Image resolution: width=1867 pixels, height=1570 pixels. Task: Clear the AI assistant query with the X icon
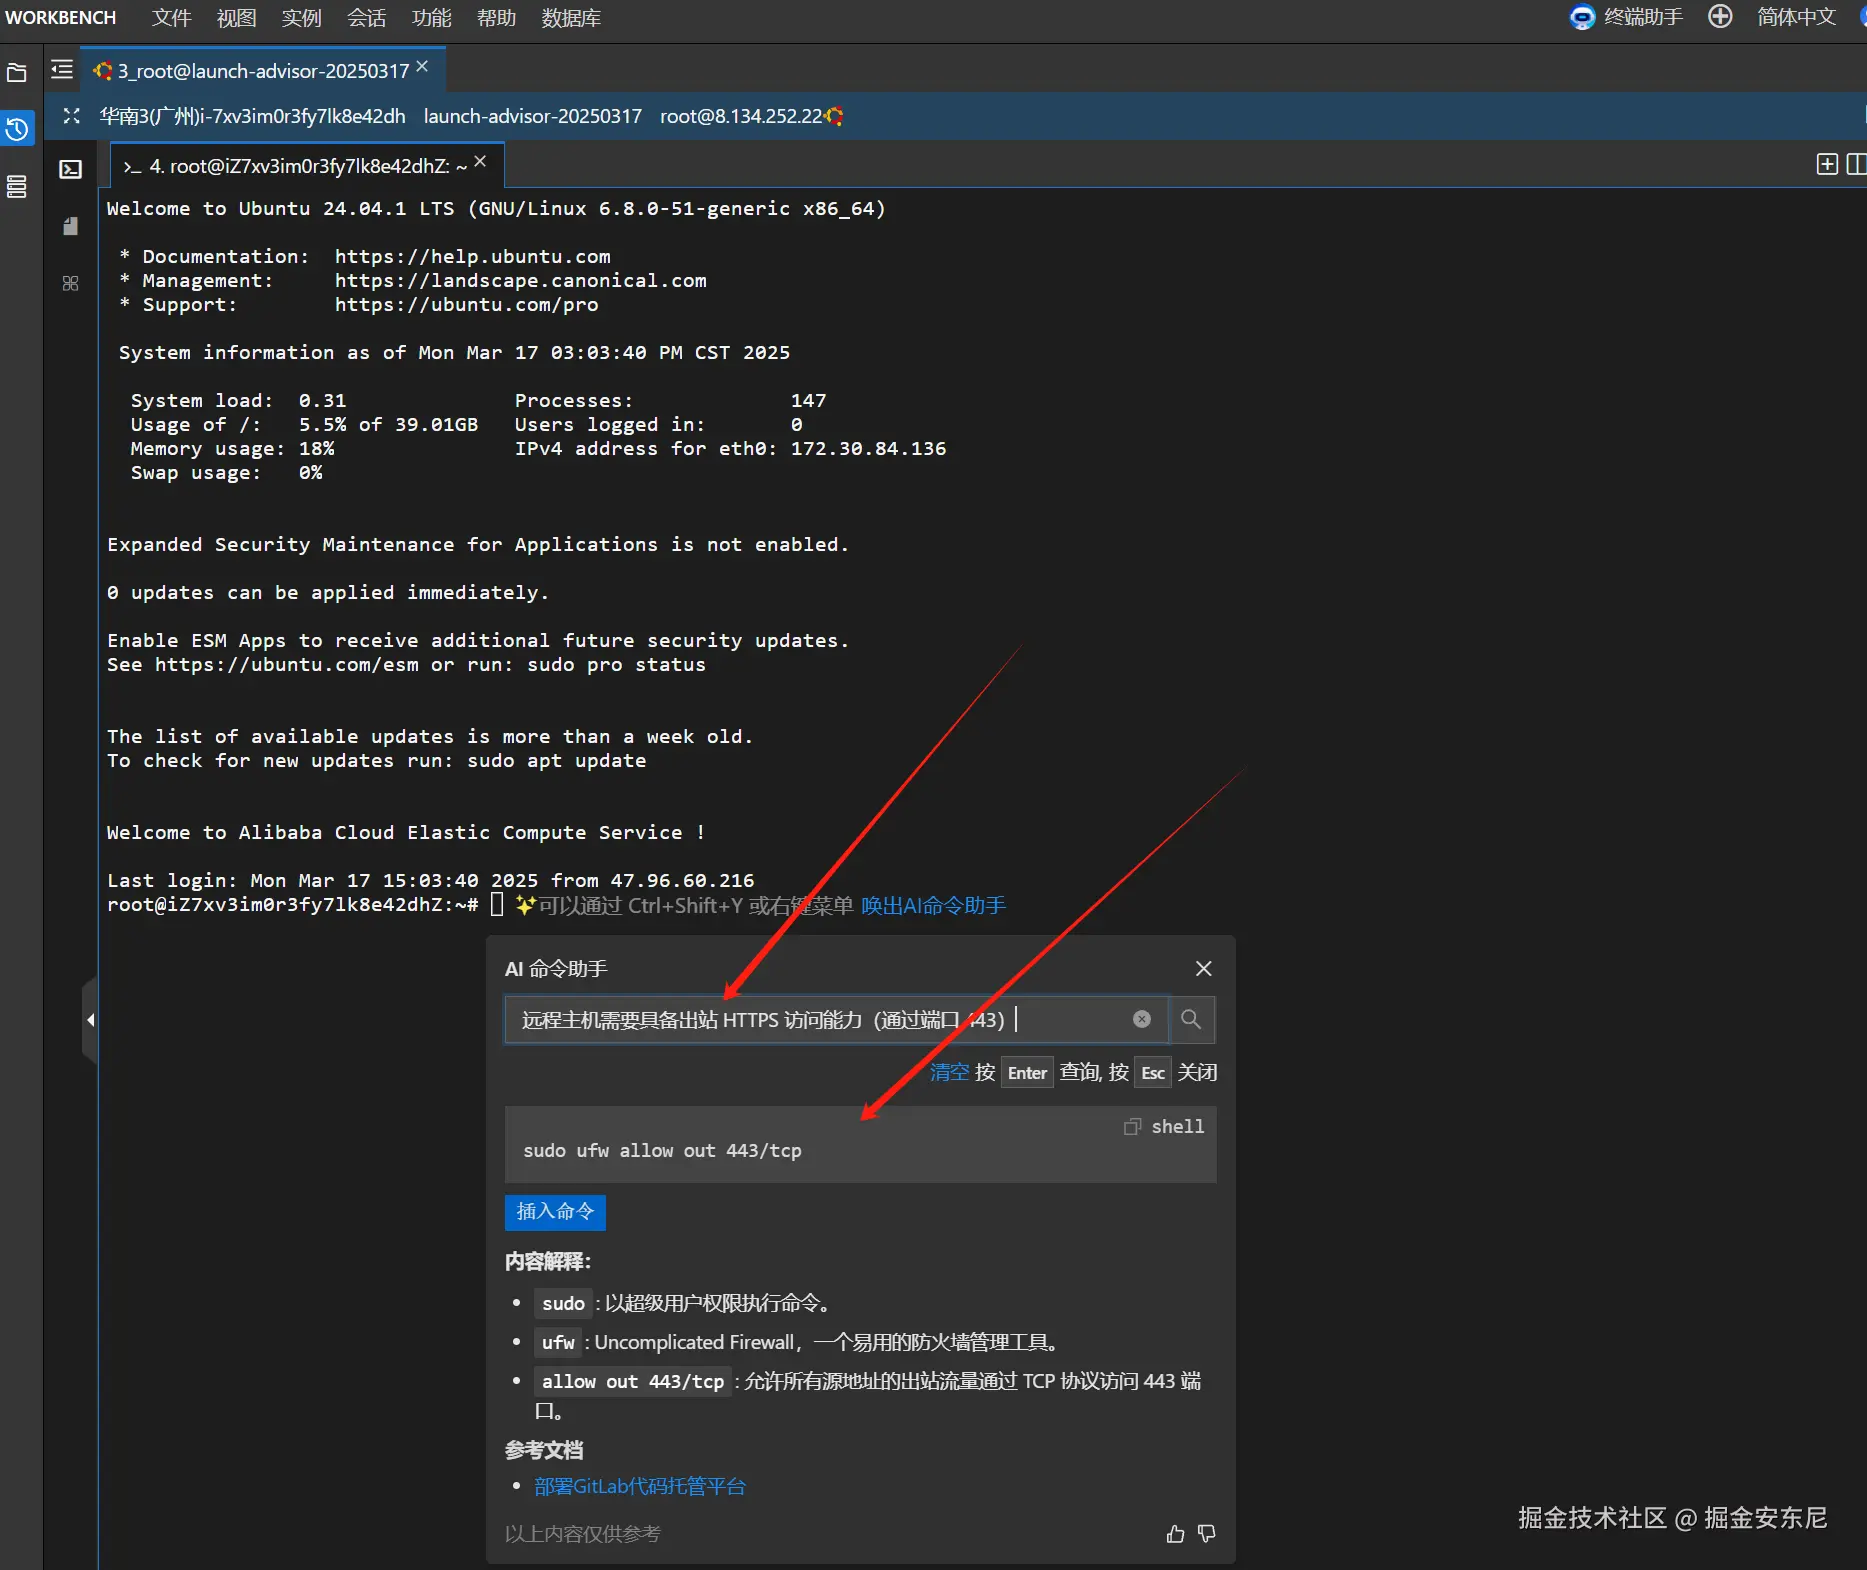(1142, 1019)
